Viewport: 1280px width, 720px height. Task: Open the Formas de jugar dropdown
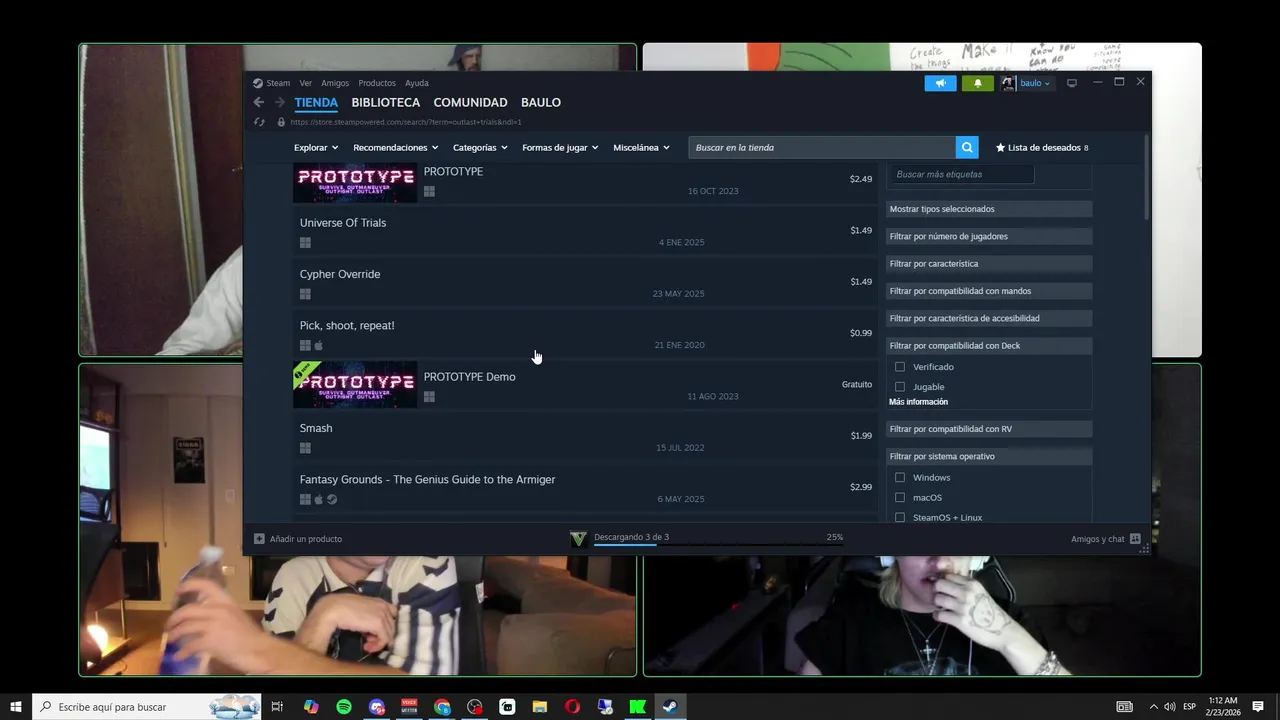560,147
